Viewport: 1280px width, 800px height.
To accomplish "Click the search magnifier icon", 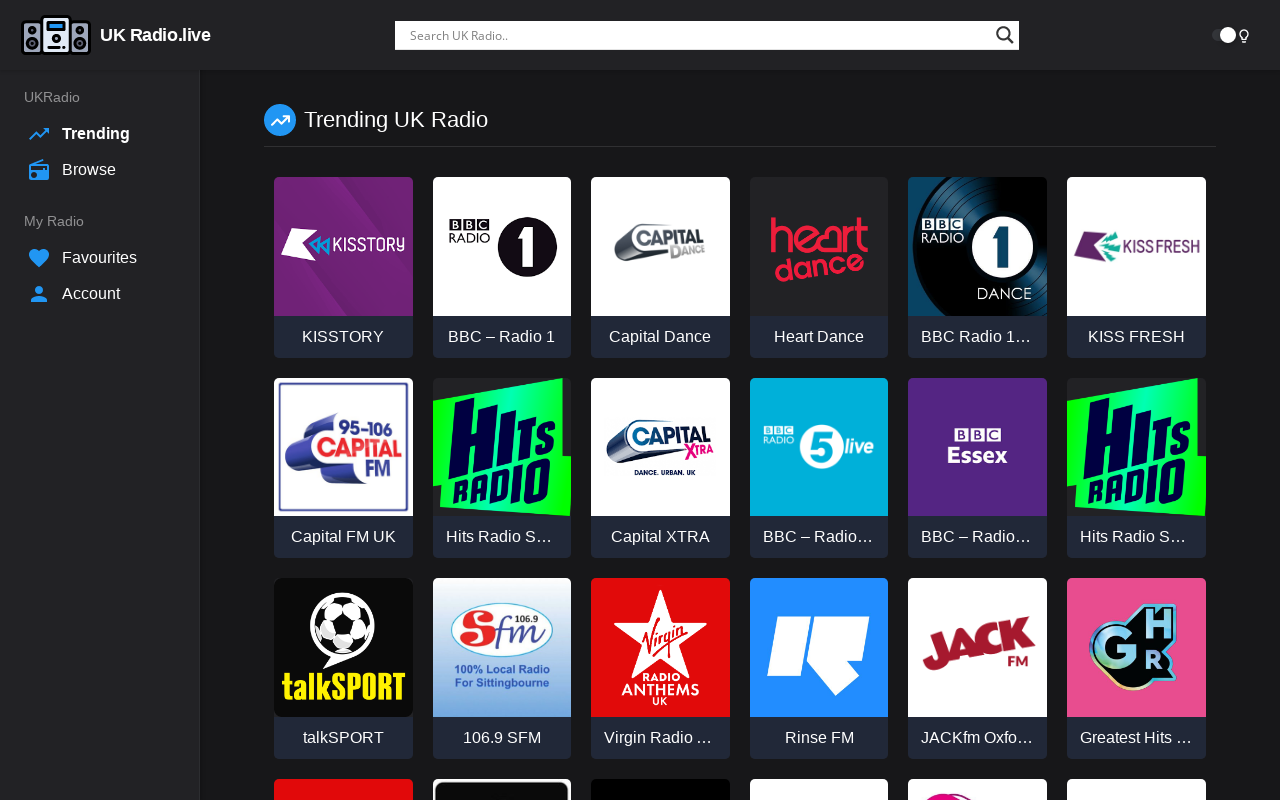I will click(1005, 35).
